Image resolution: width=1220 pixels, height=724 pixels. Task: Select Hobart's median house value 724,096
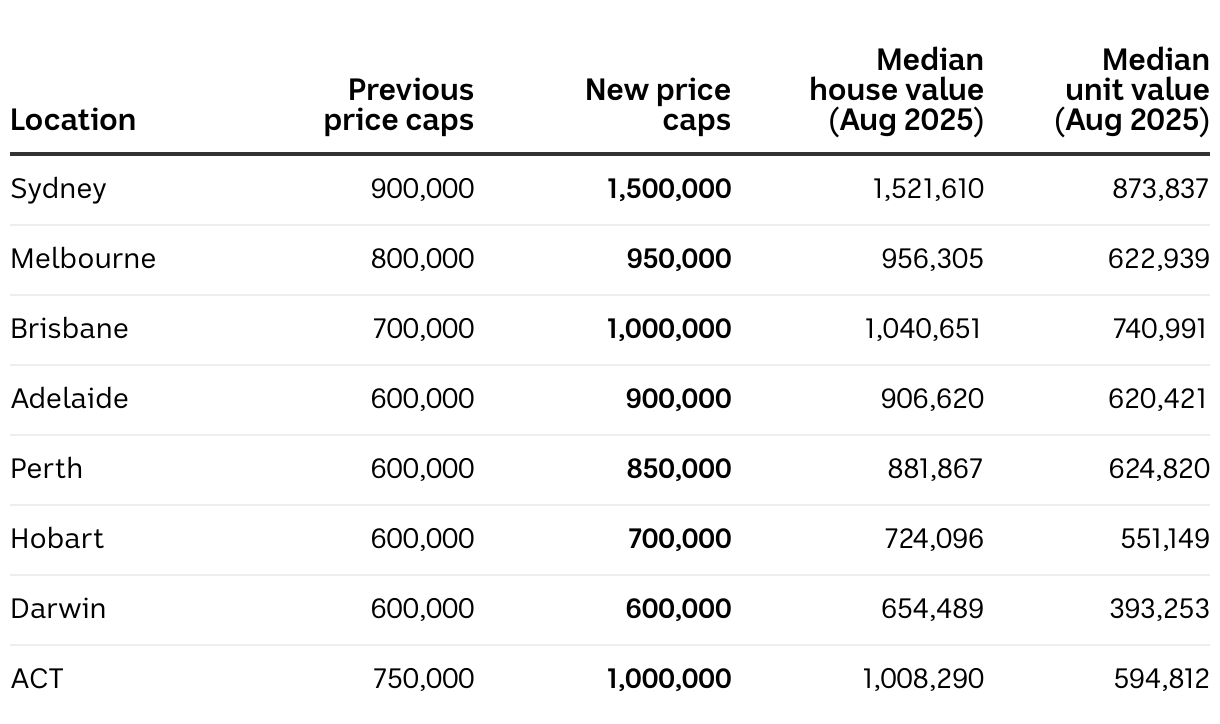tap(933, 539)
